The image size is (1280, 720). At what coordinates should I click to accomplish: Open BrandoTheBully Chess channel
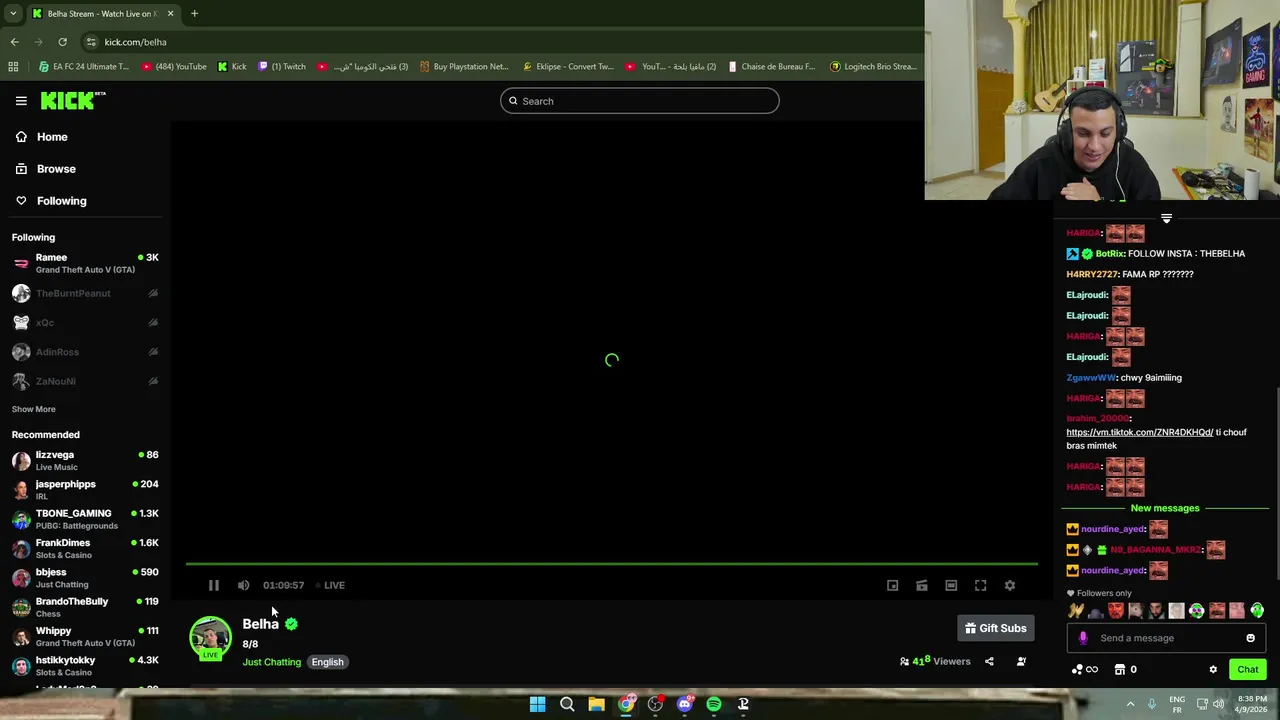[85, 607]
